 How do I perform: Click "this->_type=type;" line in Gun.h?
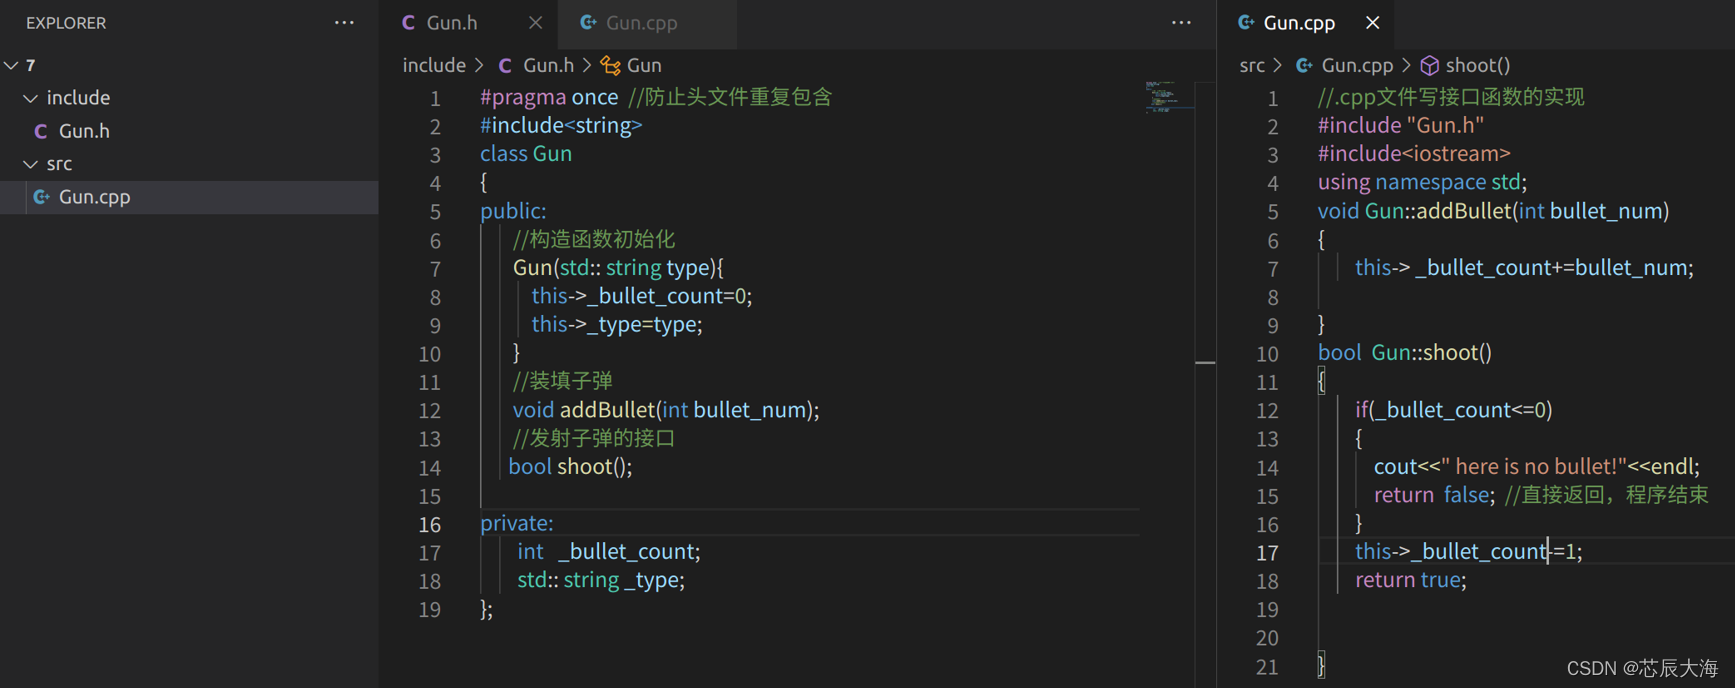click(617, 324)
